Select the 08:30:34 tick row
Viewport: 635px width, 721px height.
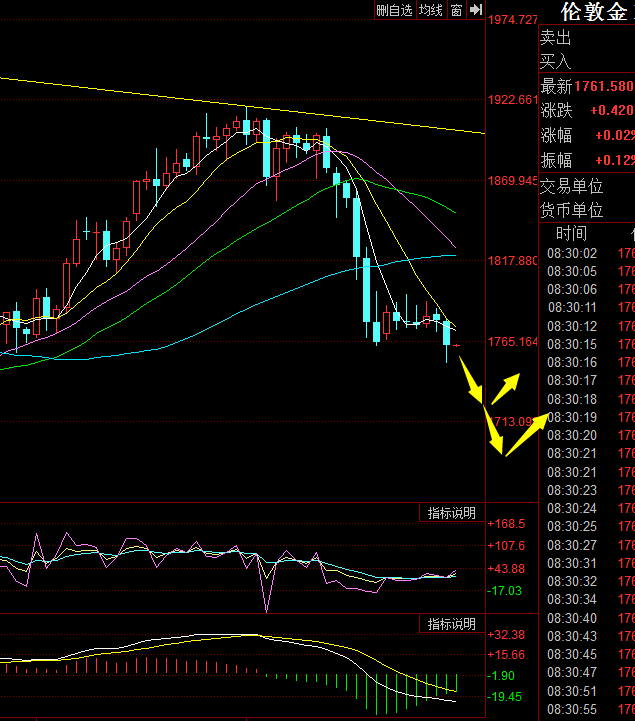coord(591,599)
